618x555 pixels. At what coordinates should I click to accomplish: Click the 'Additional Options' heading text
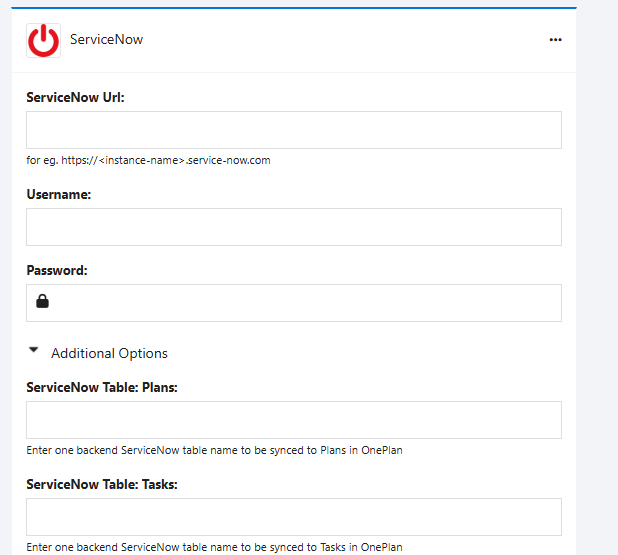click(x=109, y=353)
